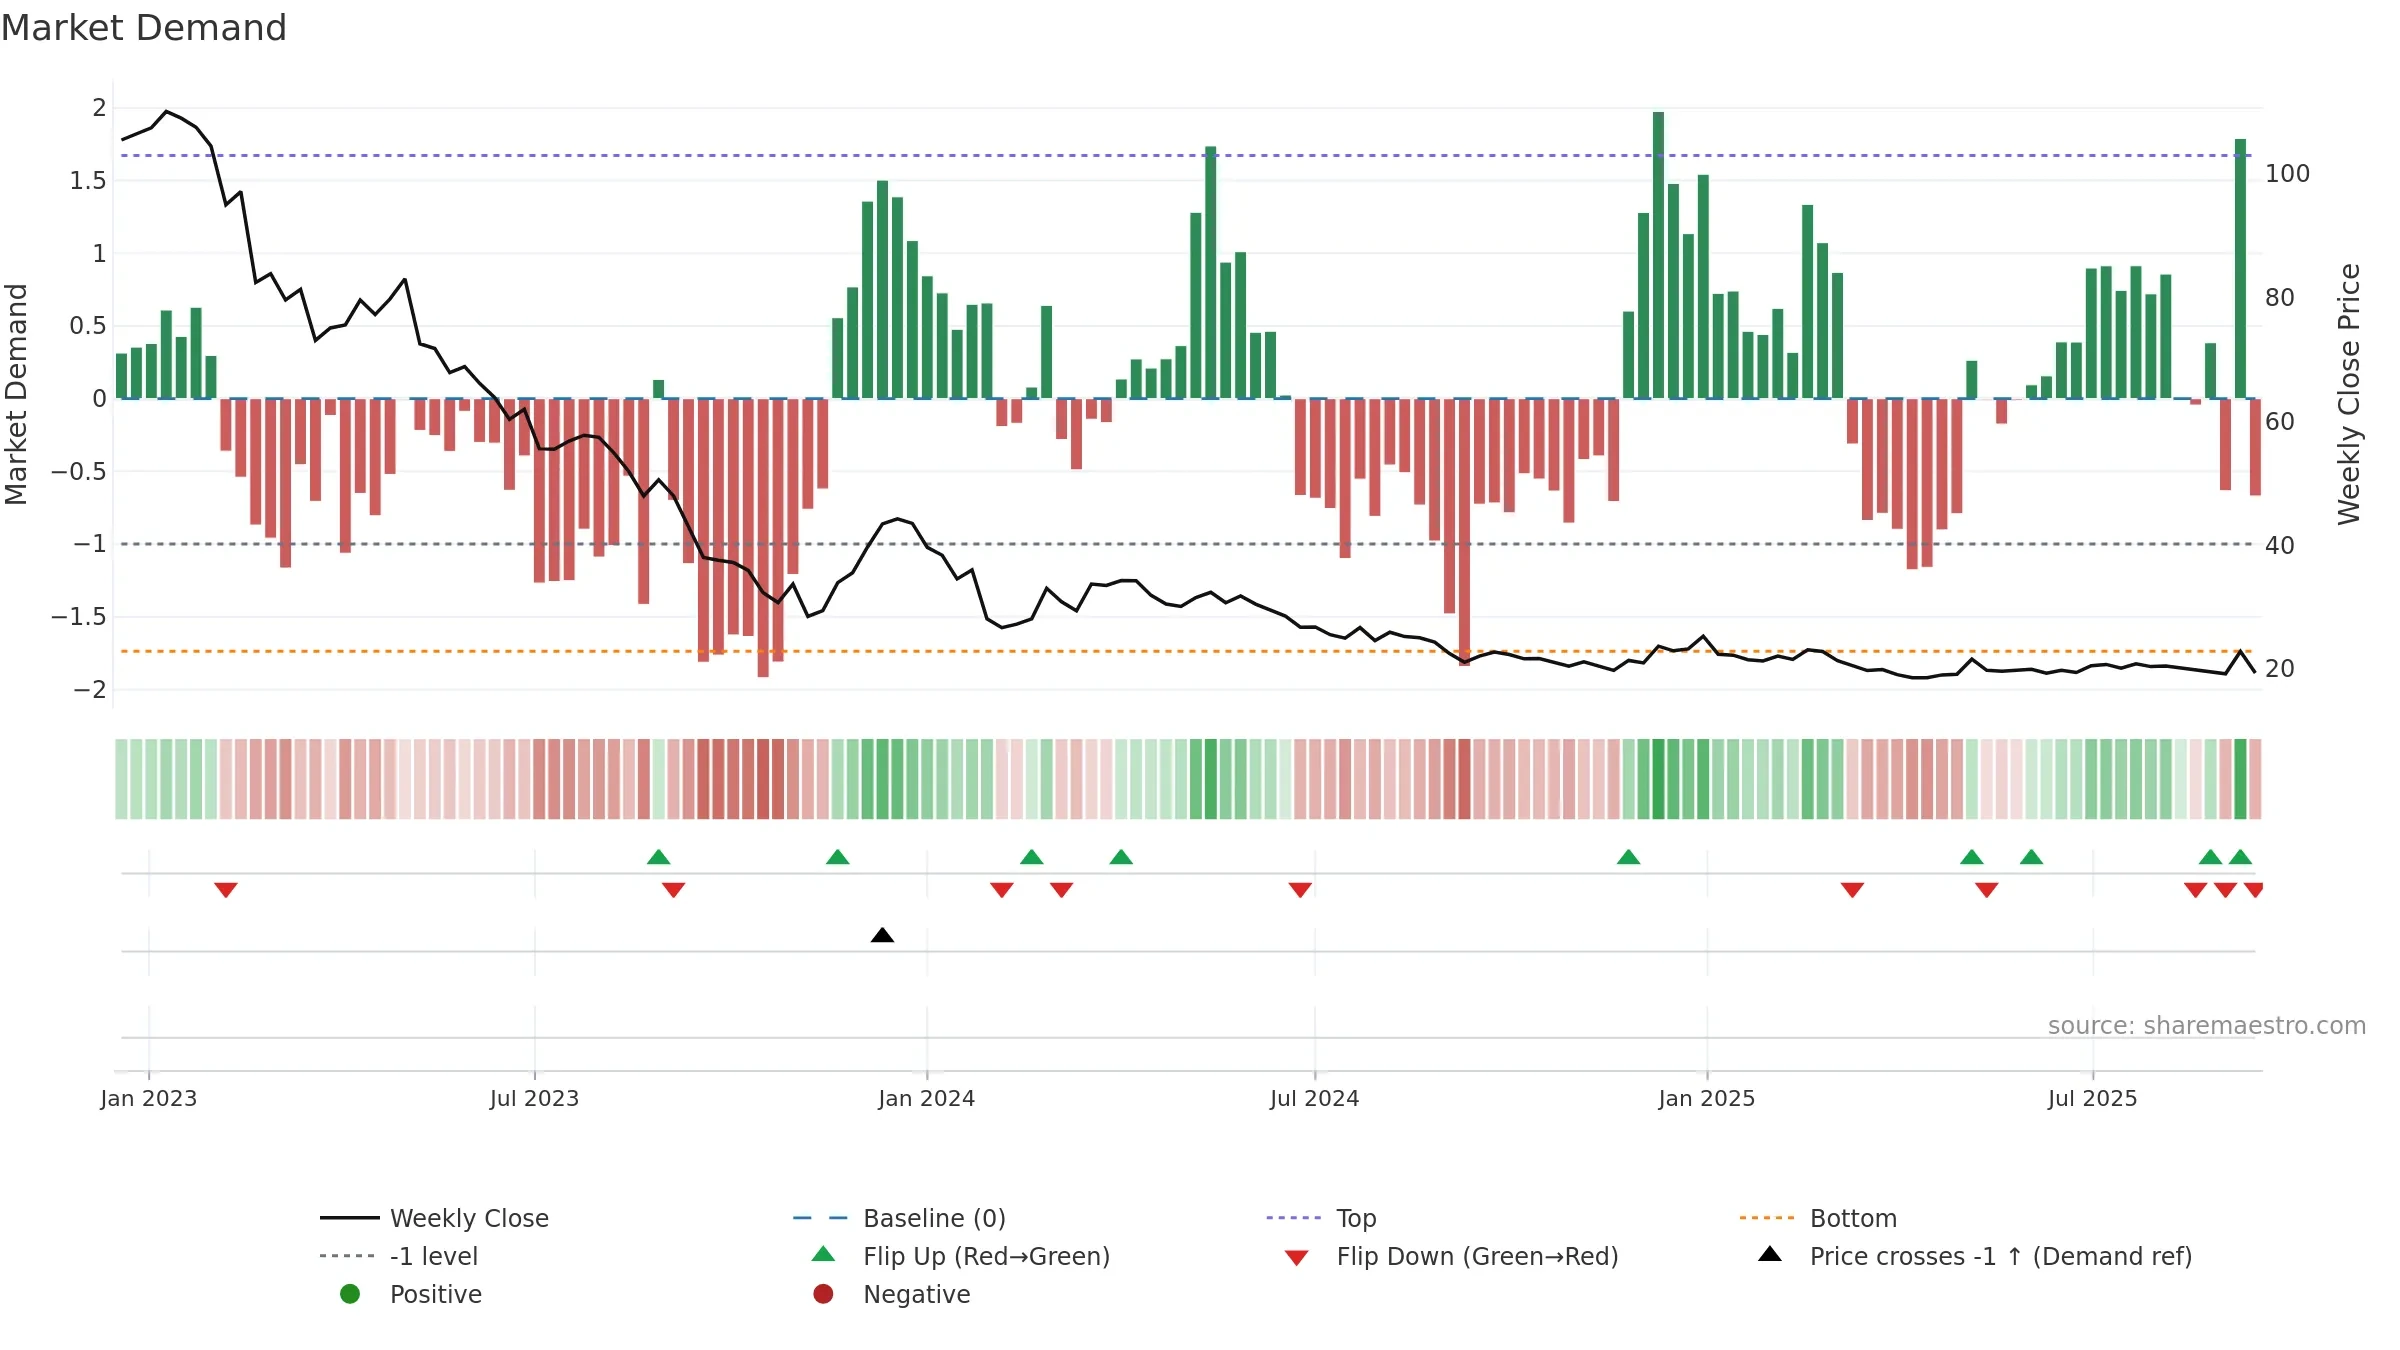2400x1350 pixels.
Task: Toggle the -1 level legend entry
Action: tap(398, 1256)
